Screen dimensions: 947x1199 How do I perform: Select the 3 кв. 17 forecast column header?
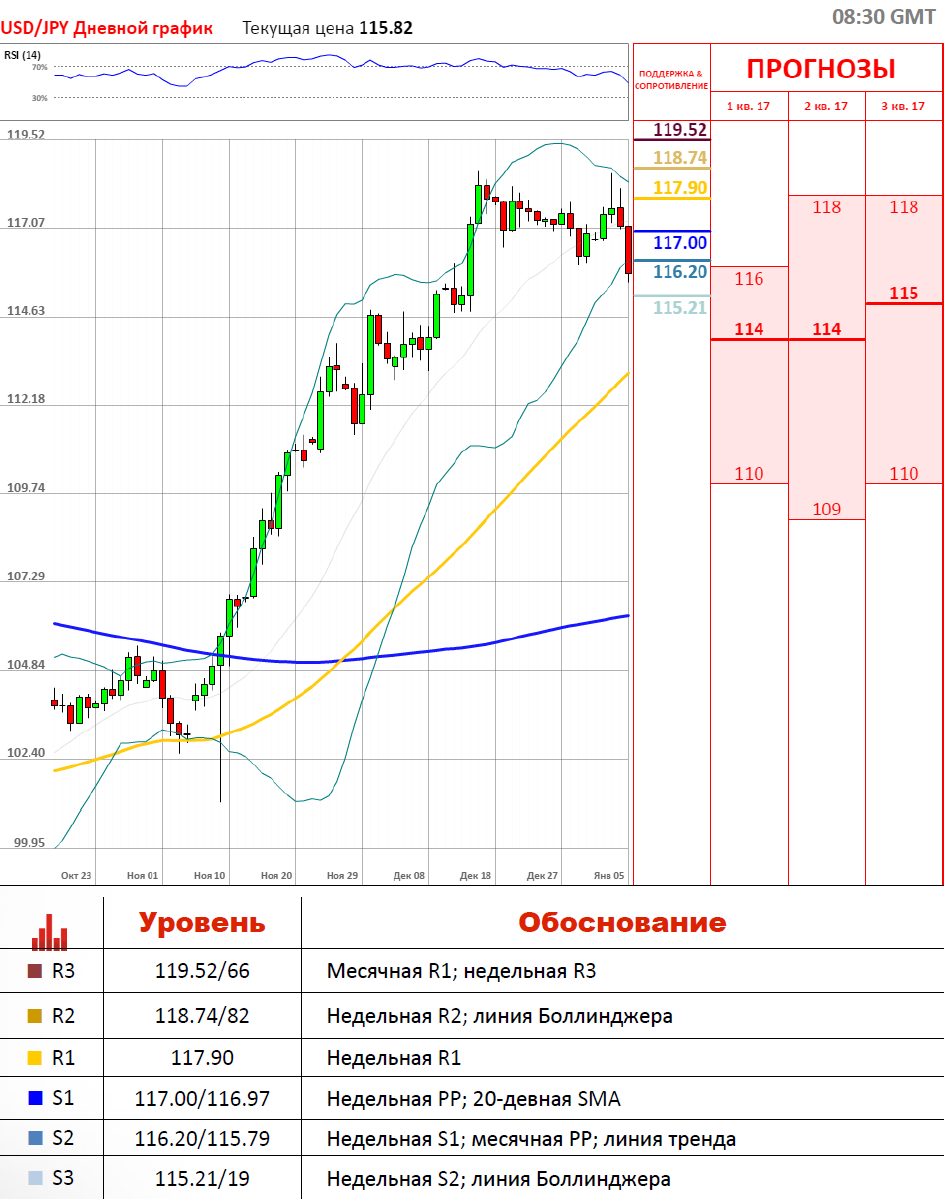coord(903,106)
